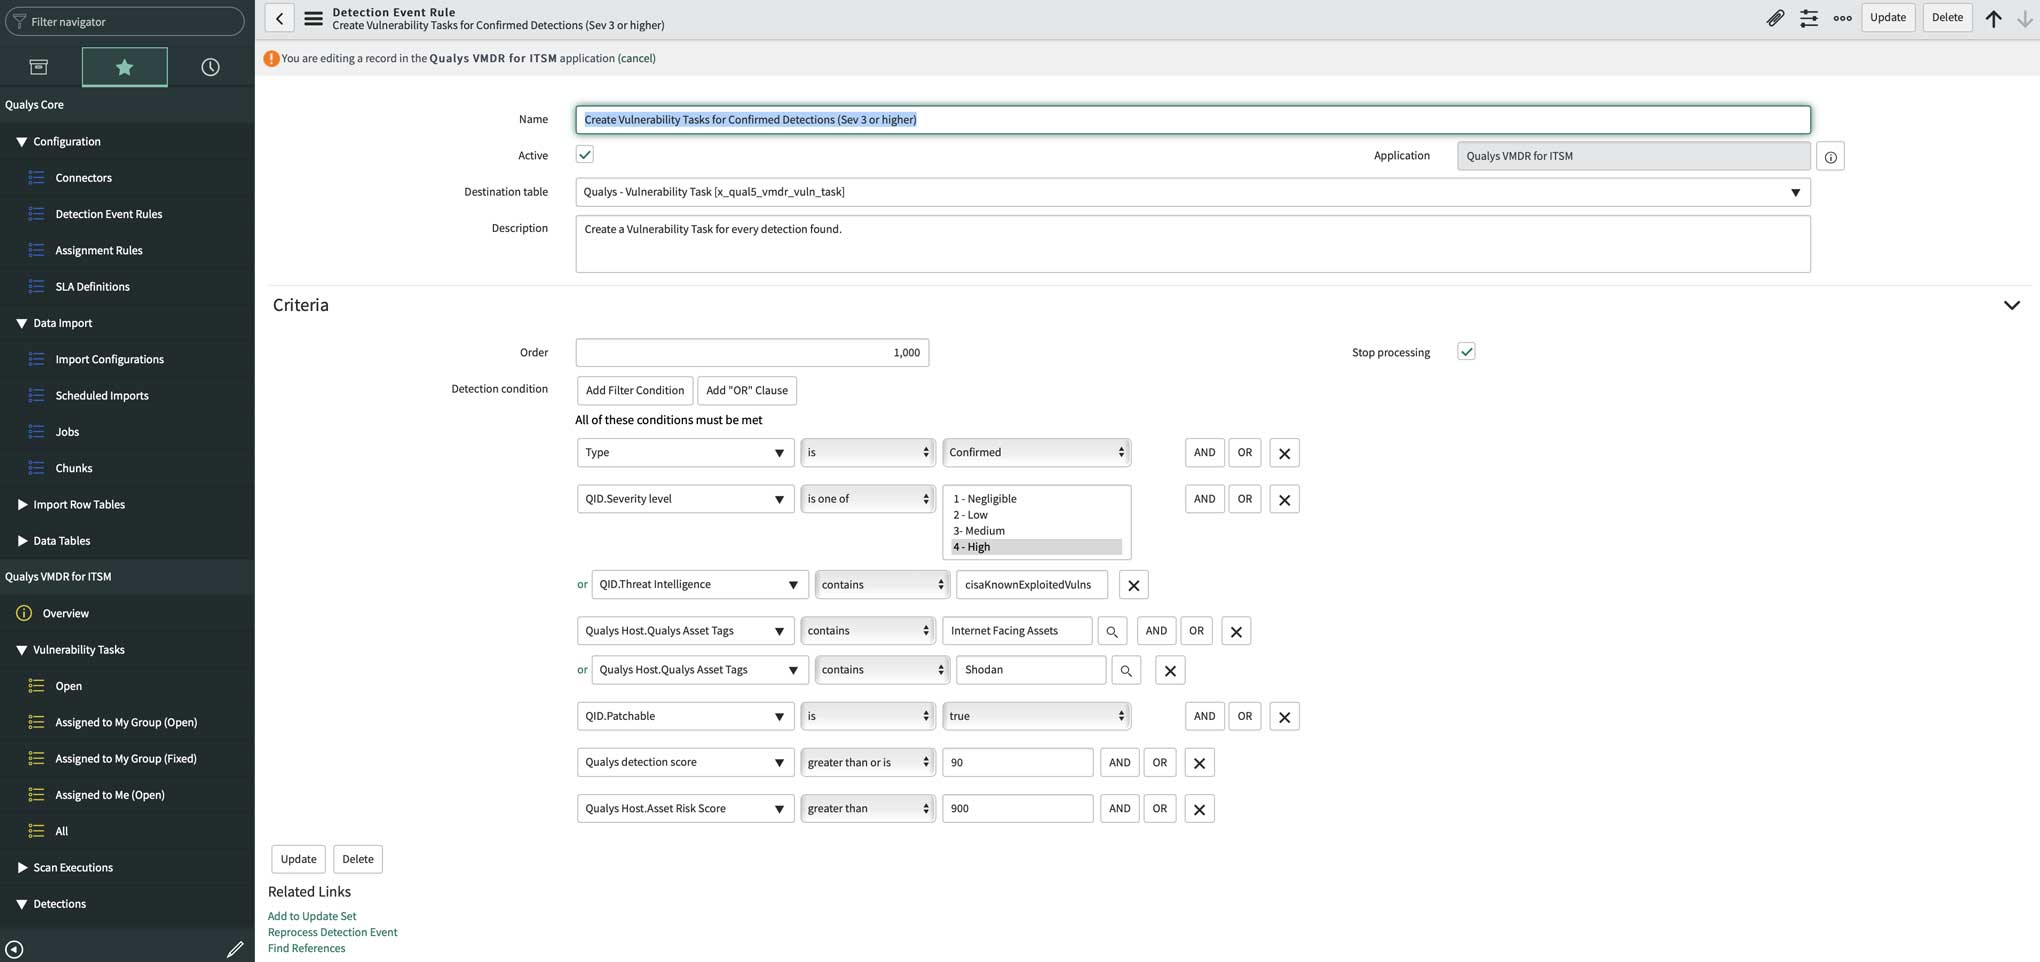Open SLA Definitions module
The image size is (2040, 962).
(92, 287)
